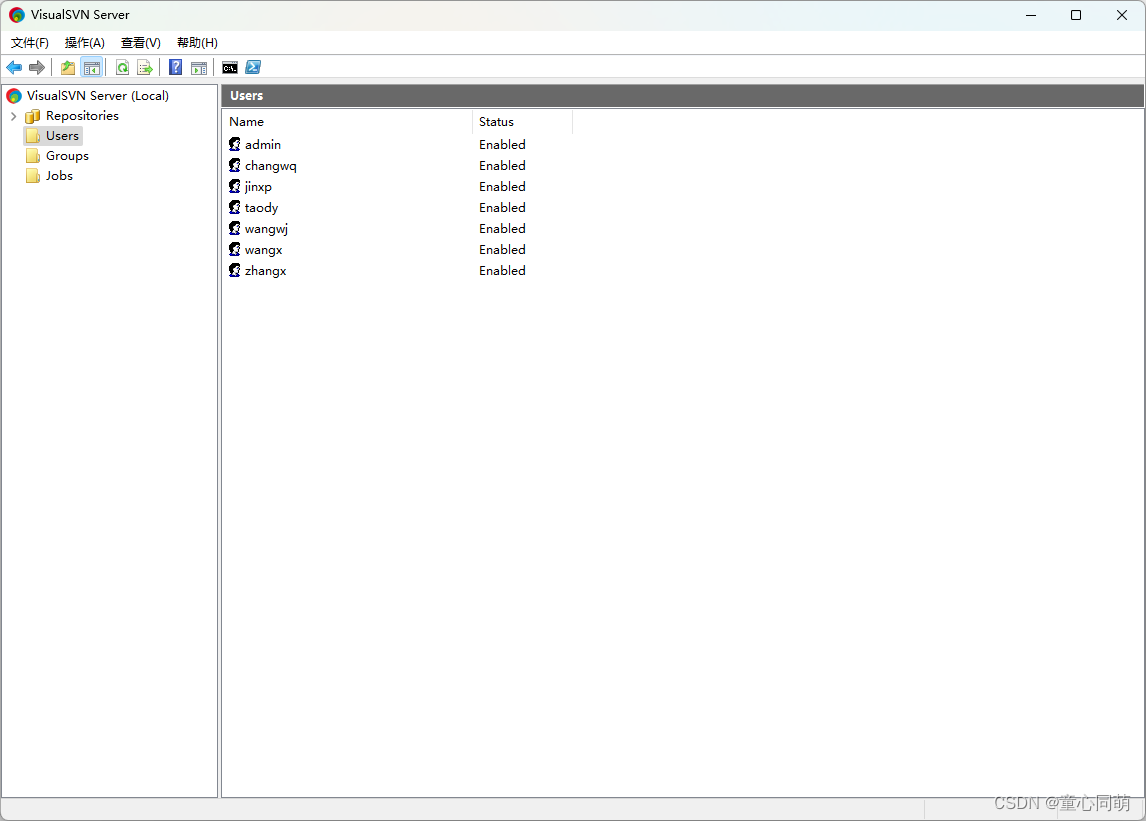Click the Export List toolbar icon
1146x821 pixels.
click(x=145, y=68)
